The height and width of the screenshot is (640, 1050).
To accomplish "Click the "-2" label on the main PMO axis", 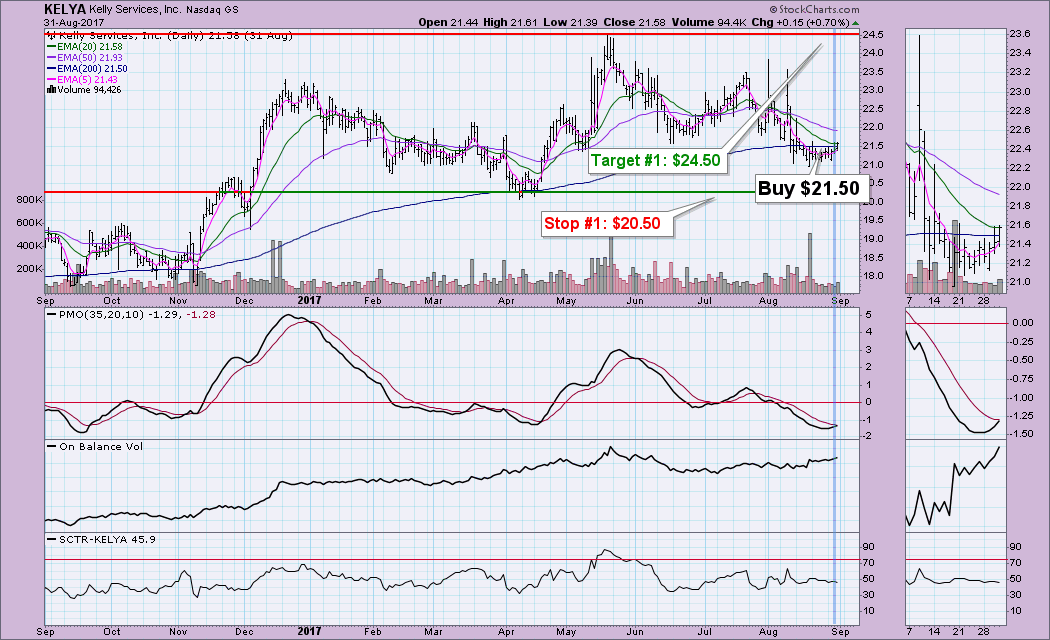I will click(x=868, y=436).
